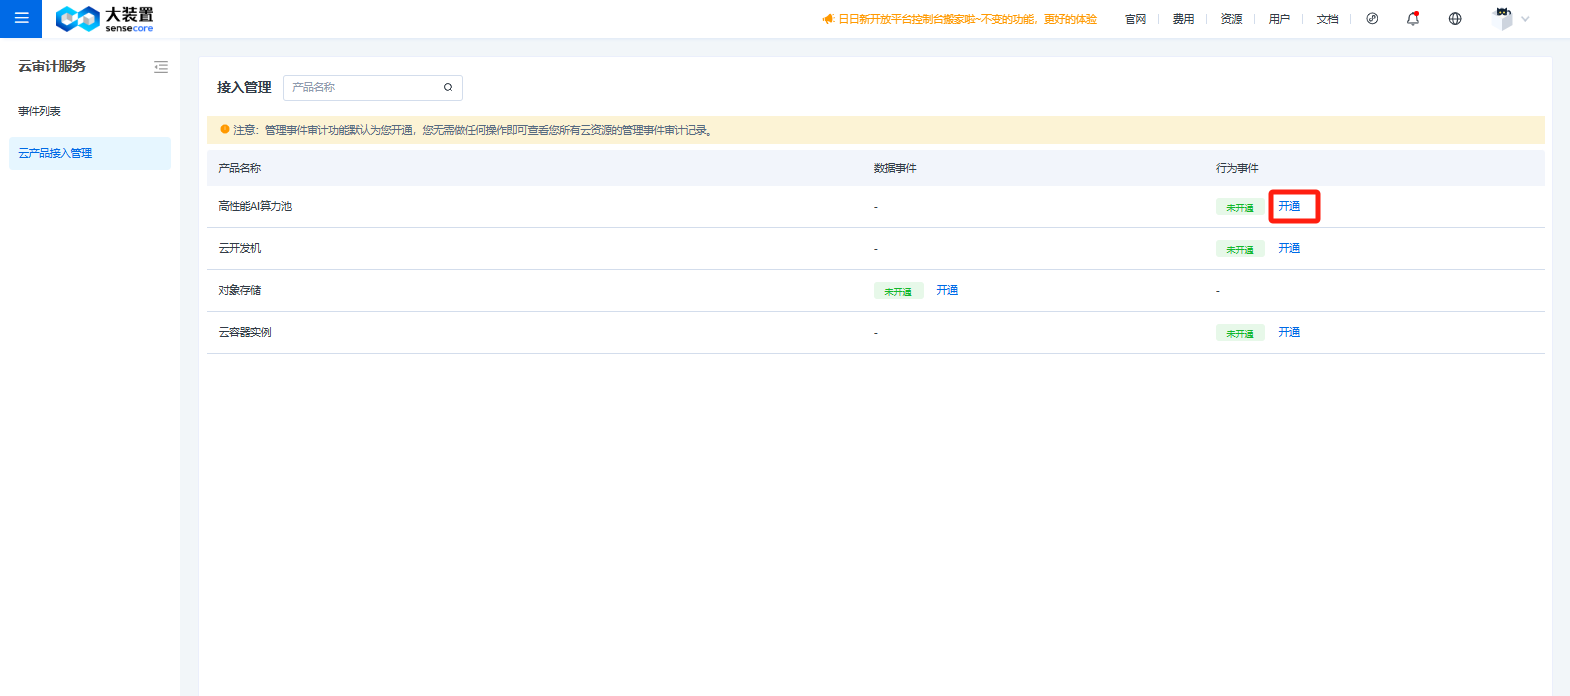The image size is (1570, 696).
Task: Click the user avatar icon
Action: tap(1502, 19)
